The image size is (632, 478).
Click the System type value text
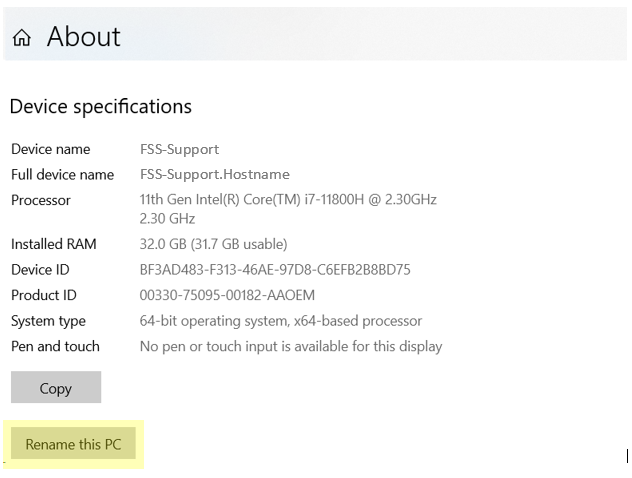[x=281, y=321]
